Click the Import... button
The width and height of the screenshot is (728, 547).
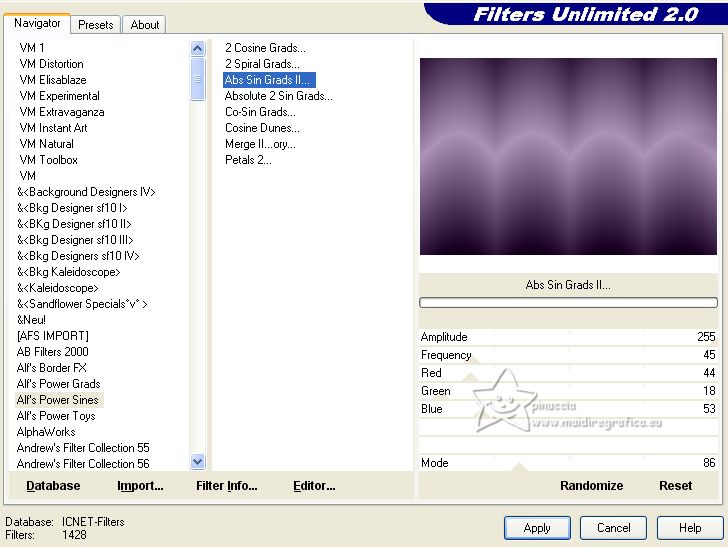click(140, 486)
